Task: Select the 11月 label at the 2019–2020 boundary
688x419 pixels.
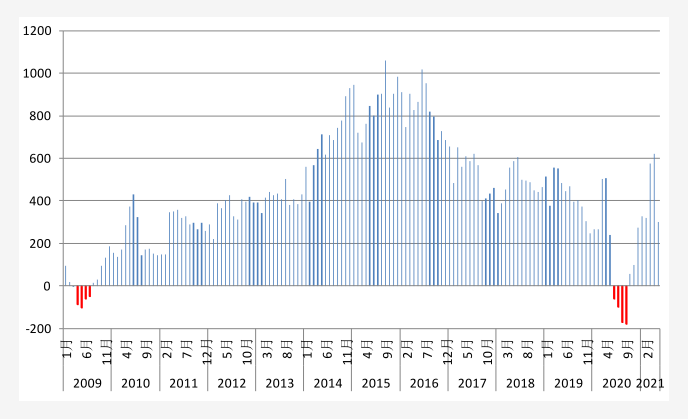Action: [588, 352]
